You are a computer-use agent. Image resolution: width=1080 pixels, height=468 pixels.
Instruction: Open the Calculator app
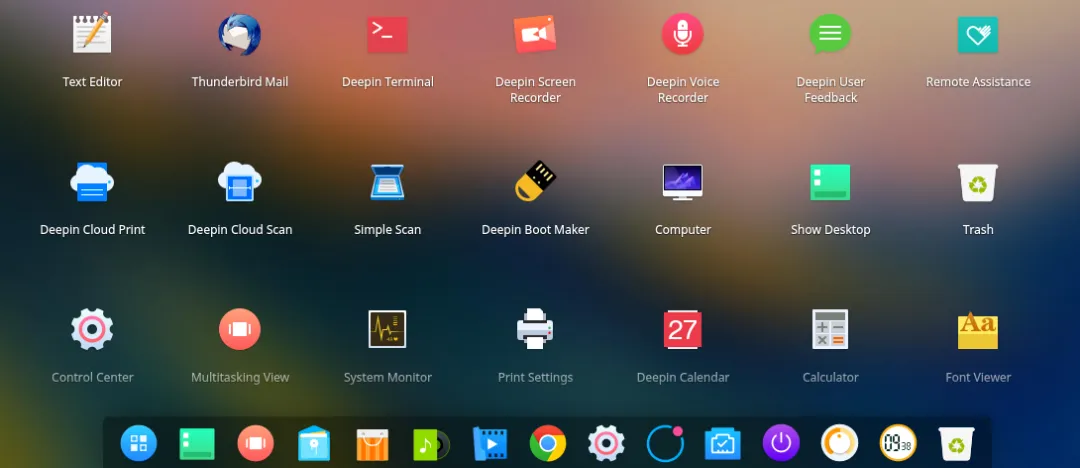830,329
